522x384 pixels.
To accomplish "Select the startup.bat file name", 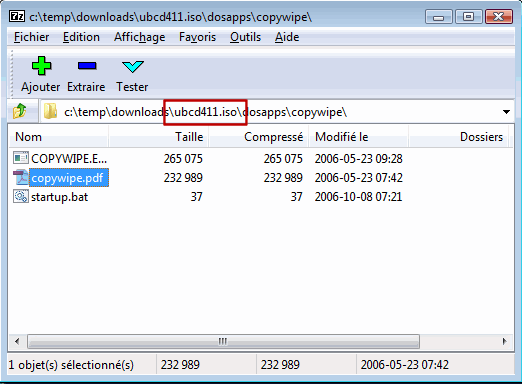I will [x=60, y=197].
